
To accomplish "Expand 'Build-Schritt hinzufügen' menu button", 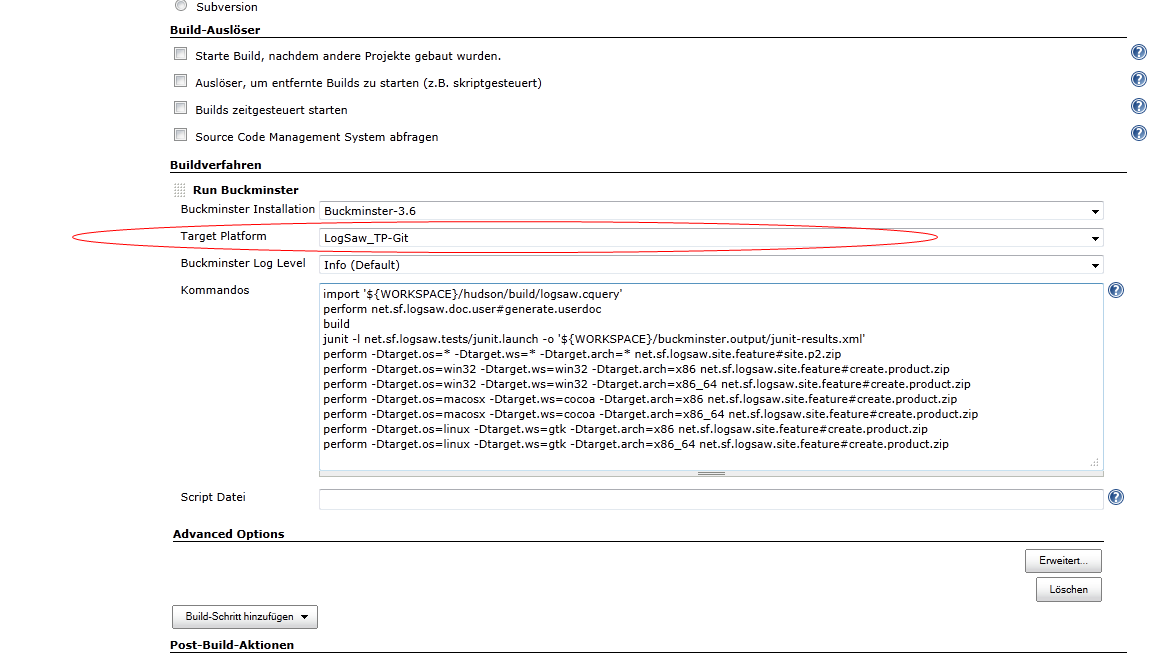I will click(244, 617).
